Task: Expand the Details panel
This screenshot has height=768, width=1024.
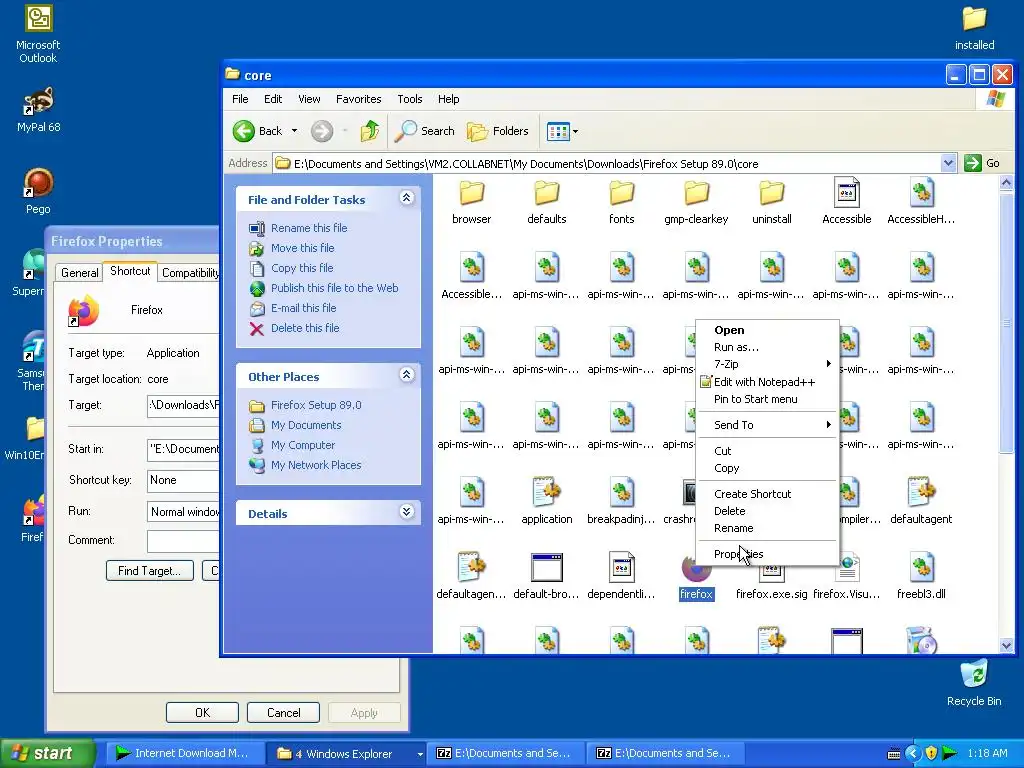Action: pyautogui.click(x=406, y=511)
